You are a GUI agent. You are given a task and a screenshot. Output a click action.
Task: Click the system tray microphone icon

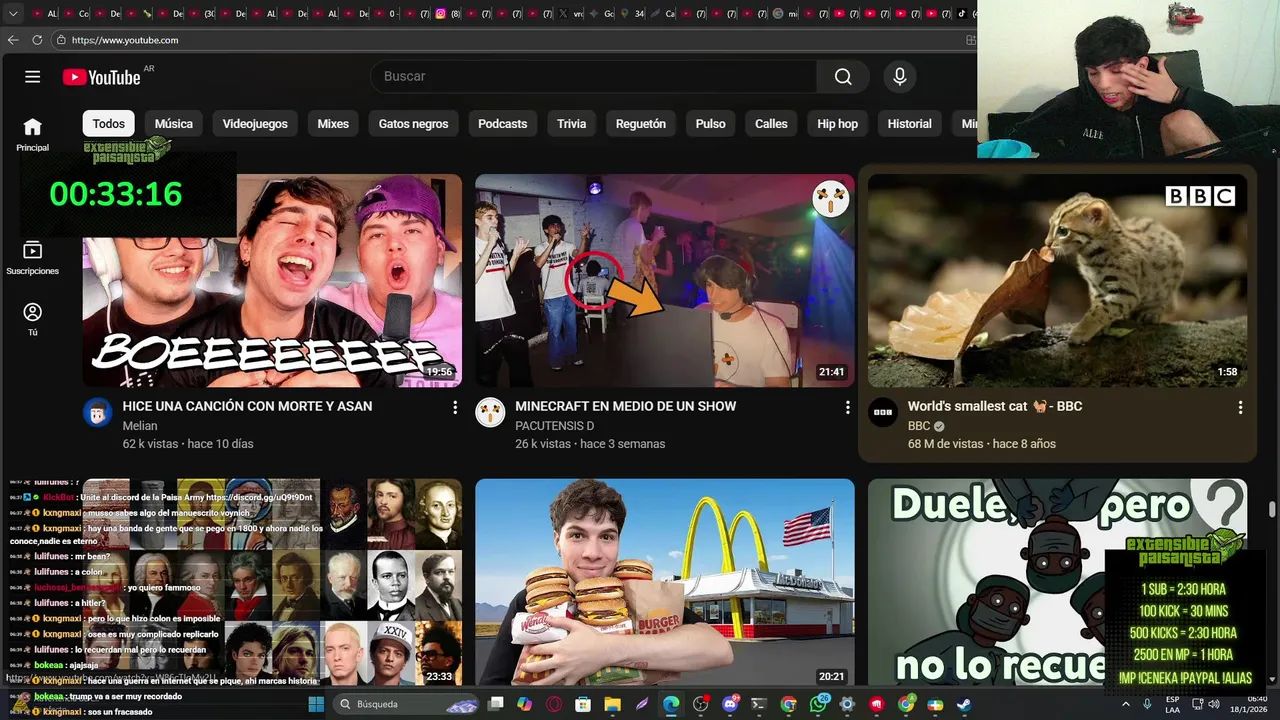(1147, 704)
